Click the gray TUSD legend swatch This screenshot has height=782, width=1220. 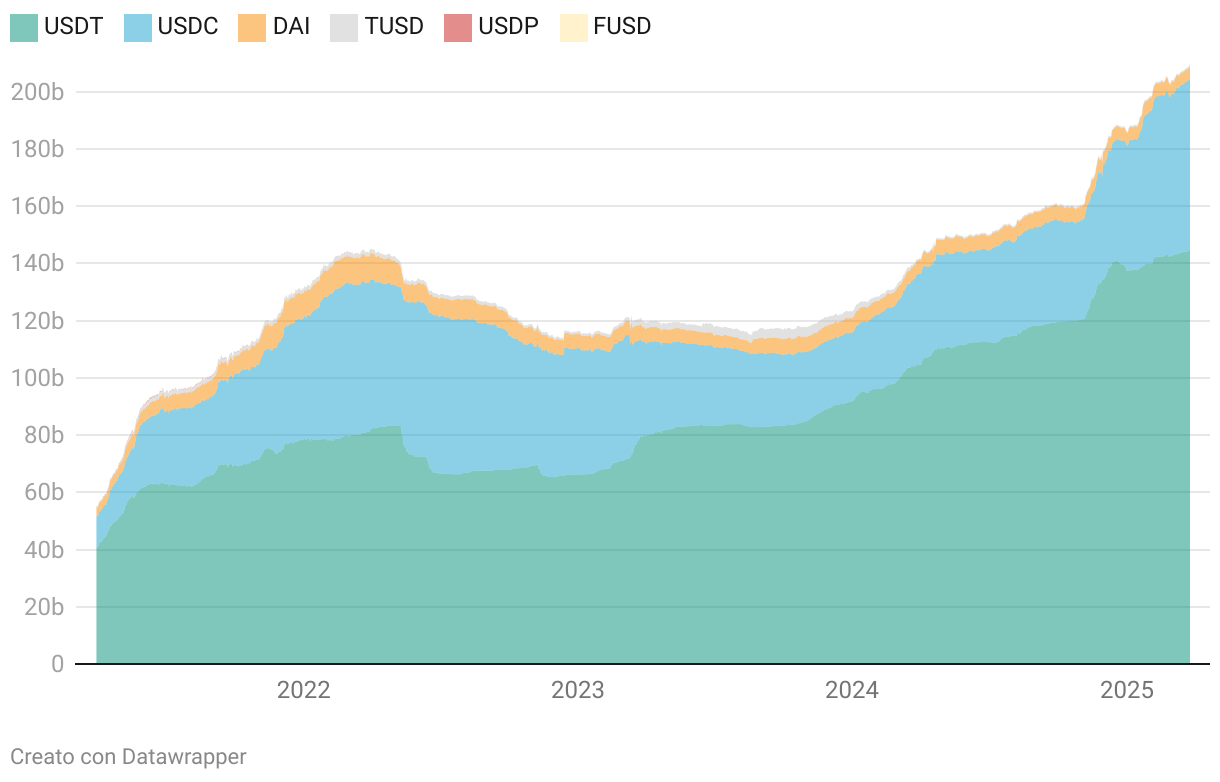(344, 27)
